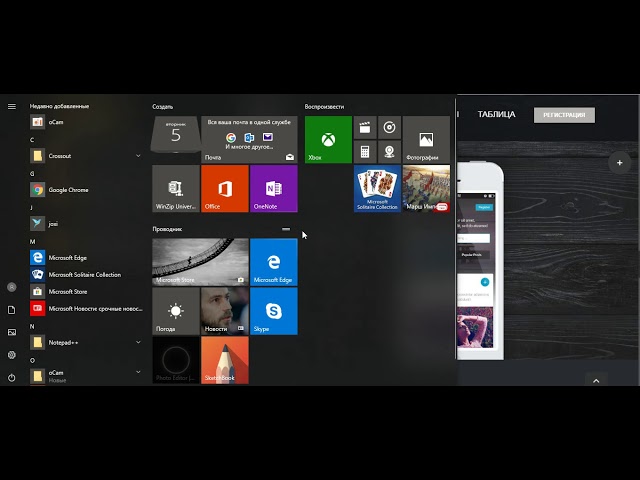Open the Calculator small tile
This screenshot has width=640, height=480.
[x=365, y=152]
